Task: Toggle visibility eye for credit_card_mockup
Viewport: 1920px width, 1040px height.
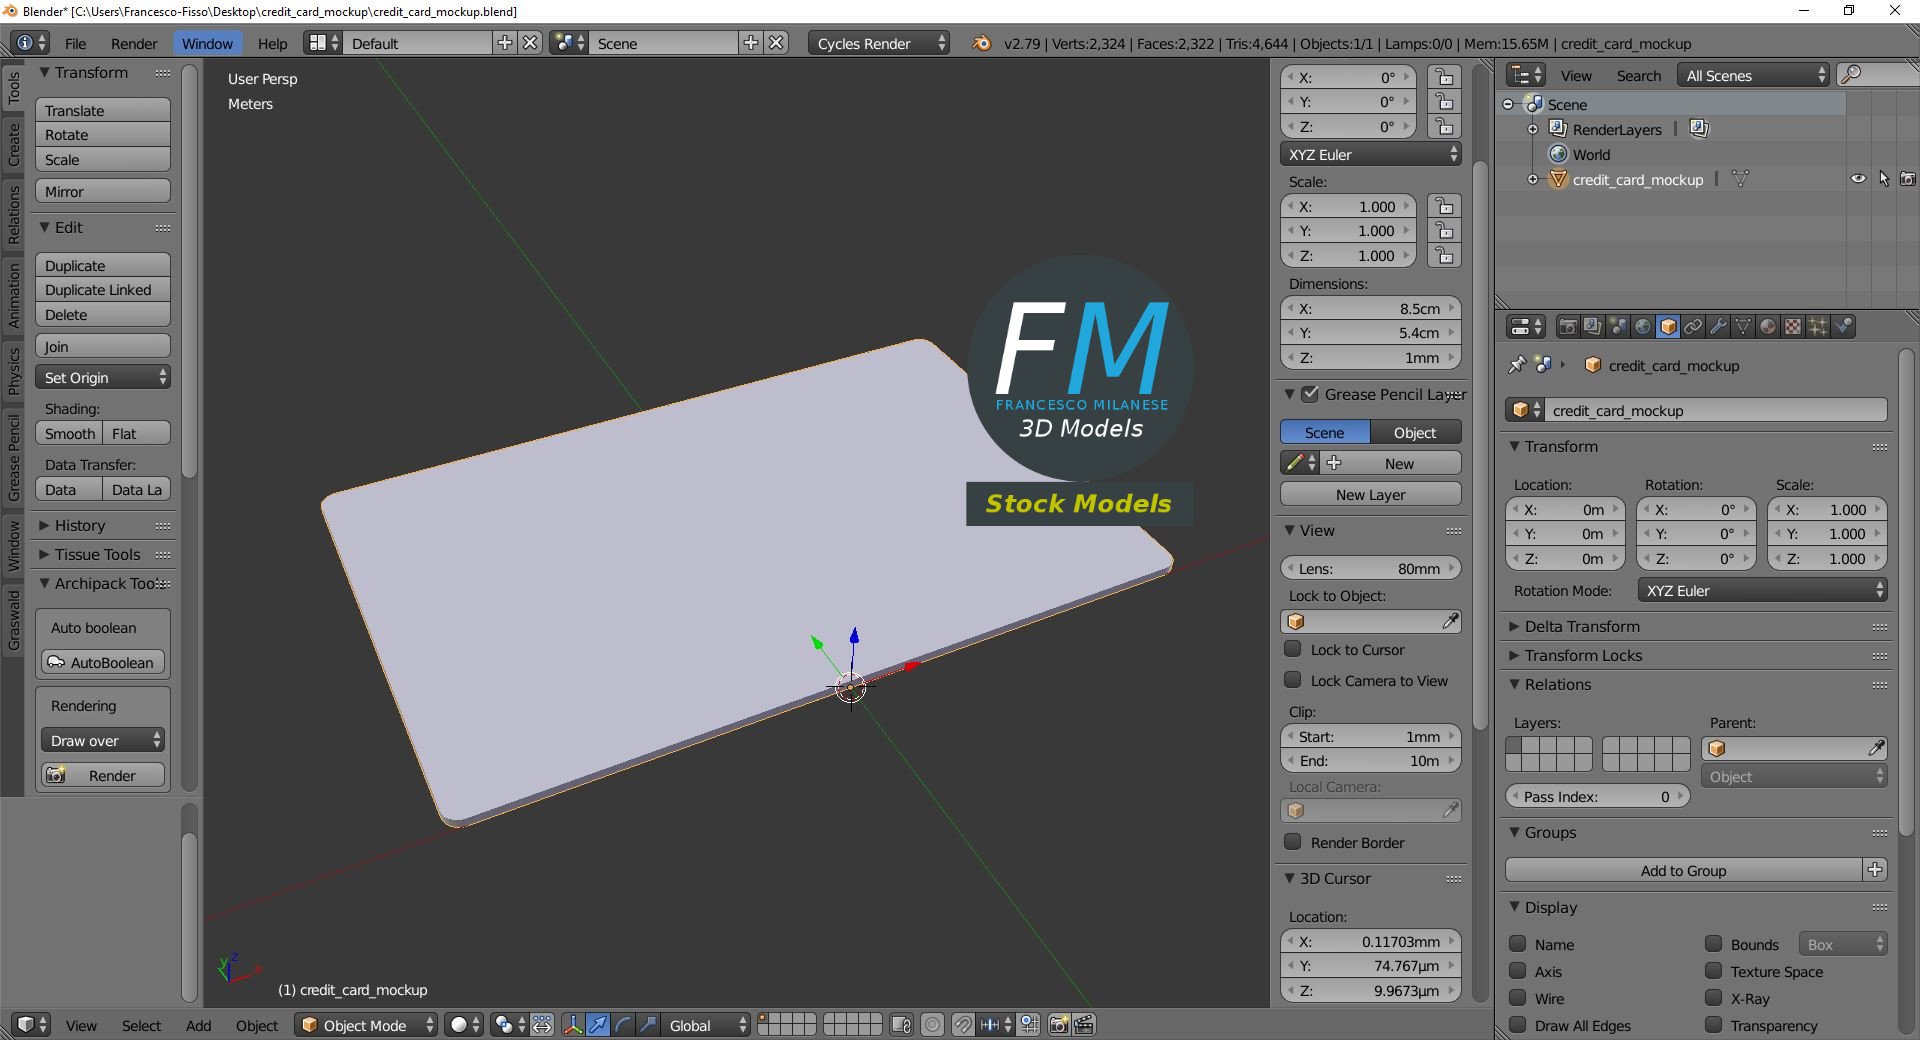Action: (1858, 179)
